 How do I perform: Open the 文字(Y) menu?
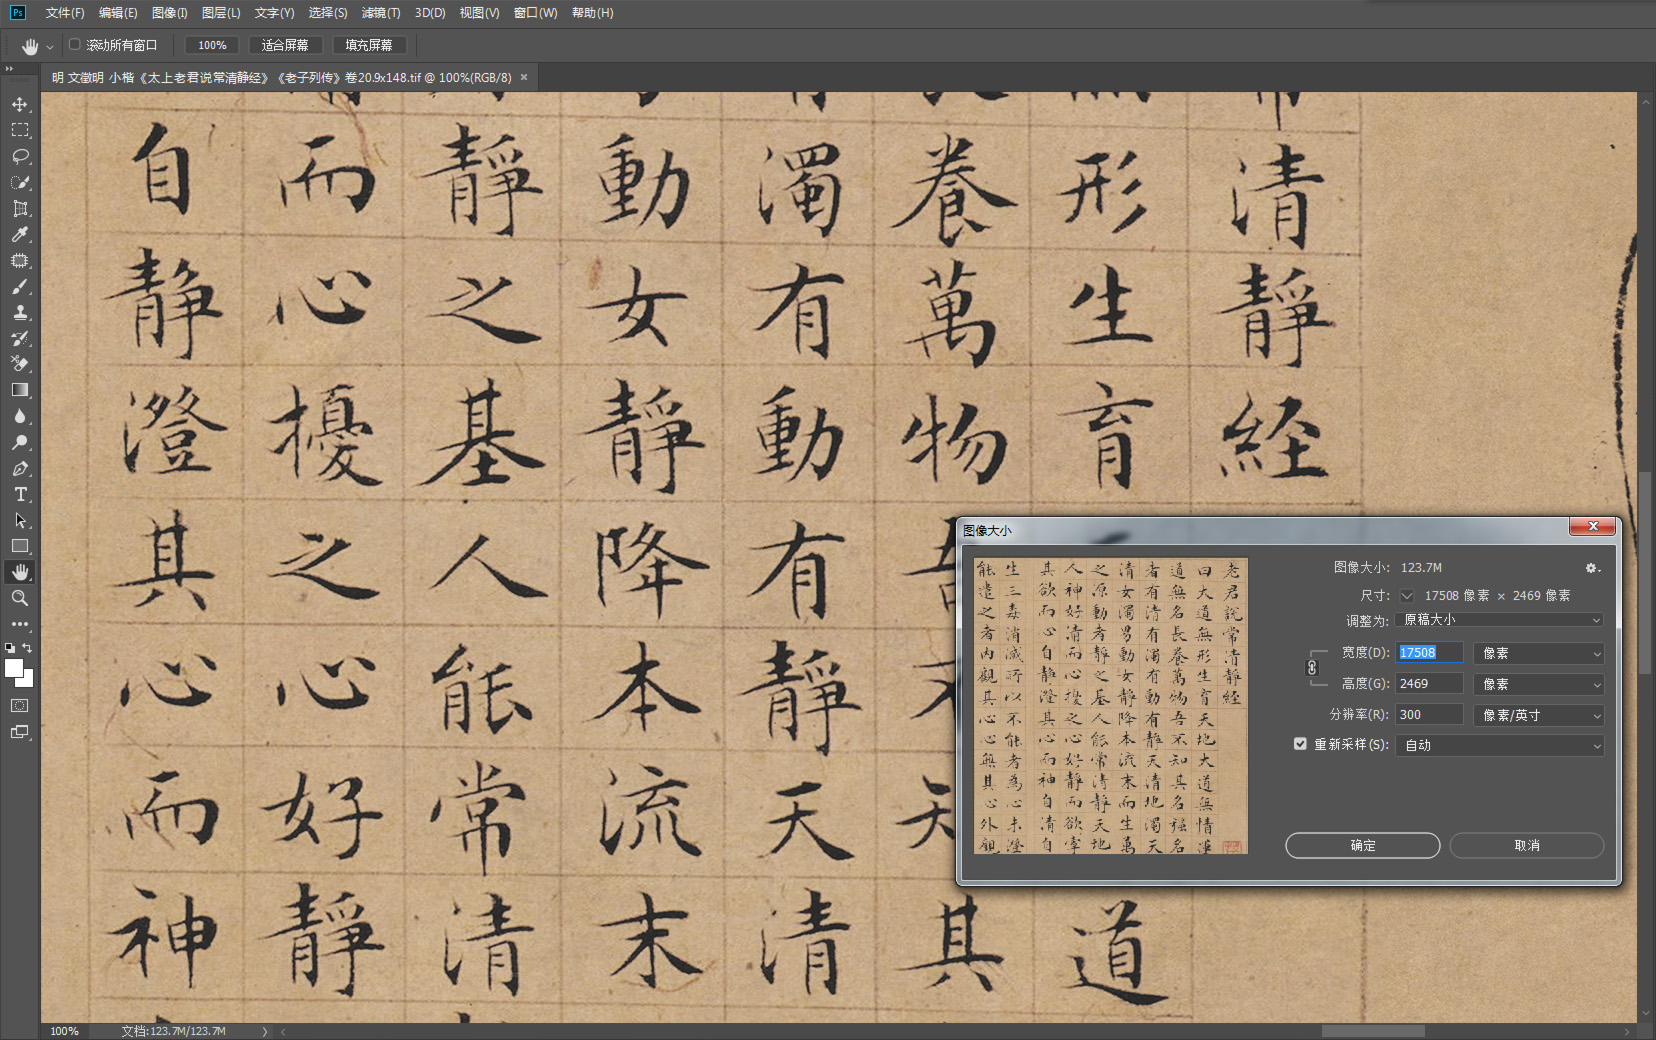coord(274,13)
